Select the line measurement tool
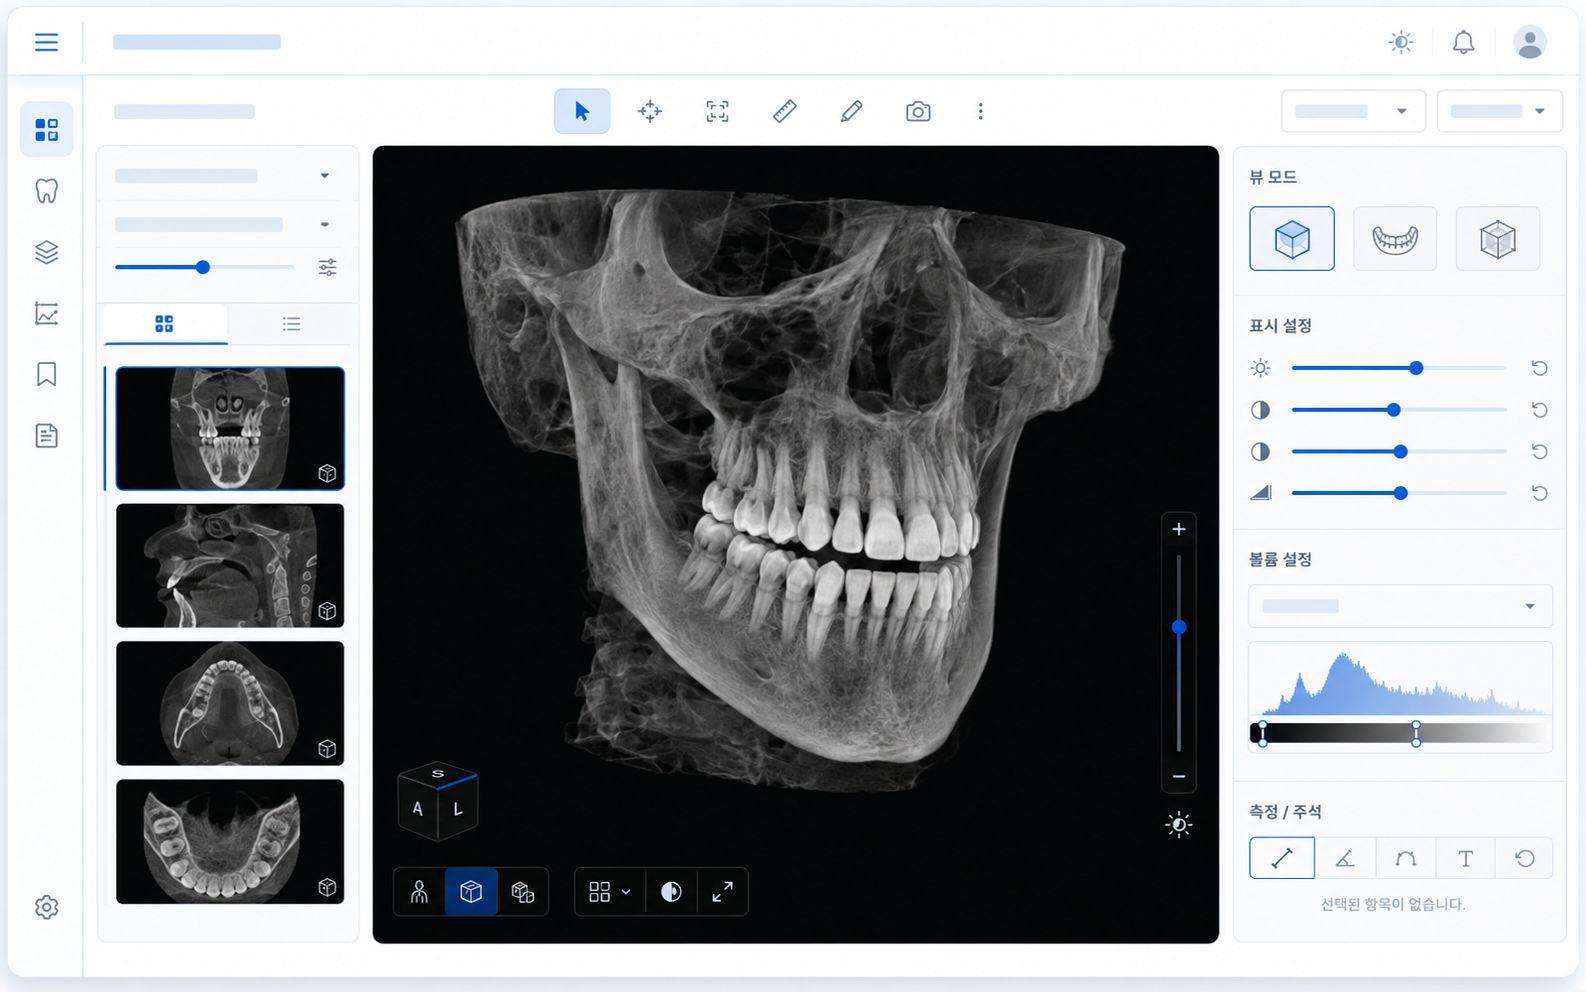This screenshot has width=1586, height=992. pyautogui.click(x=1282, y=858)
